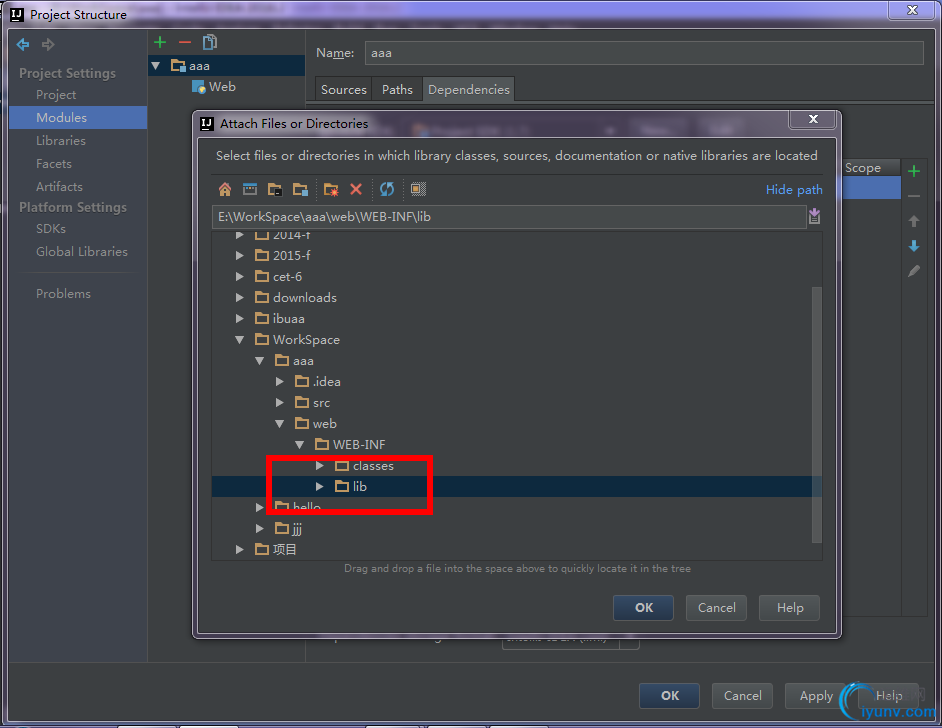
Task: Toggle show hidden files and directories icon
Action: [418, 189]
